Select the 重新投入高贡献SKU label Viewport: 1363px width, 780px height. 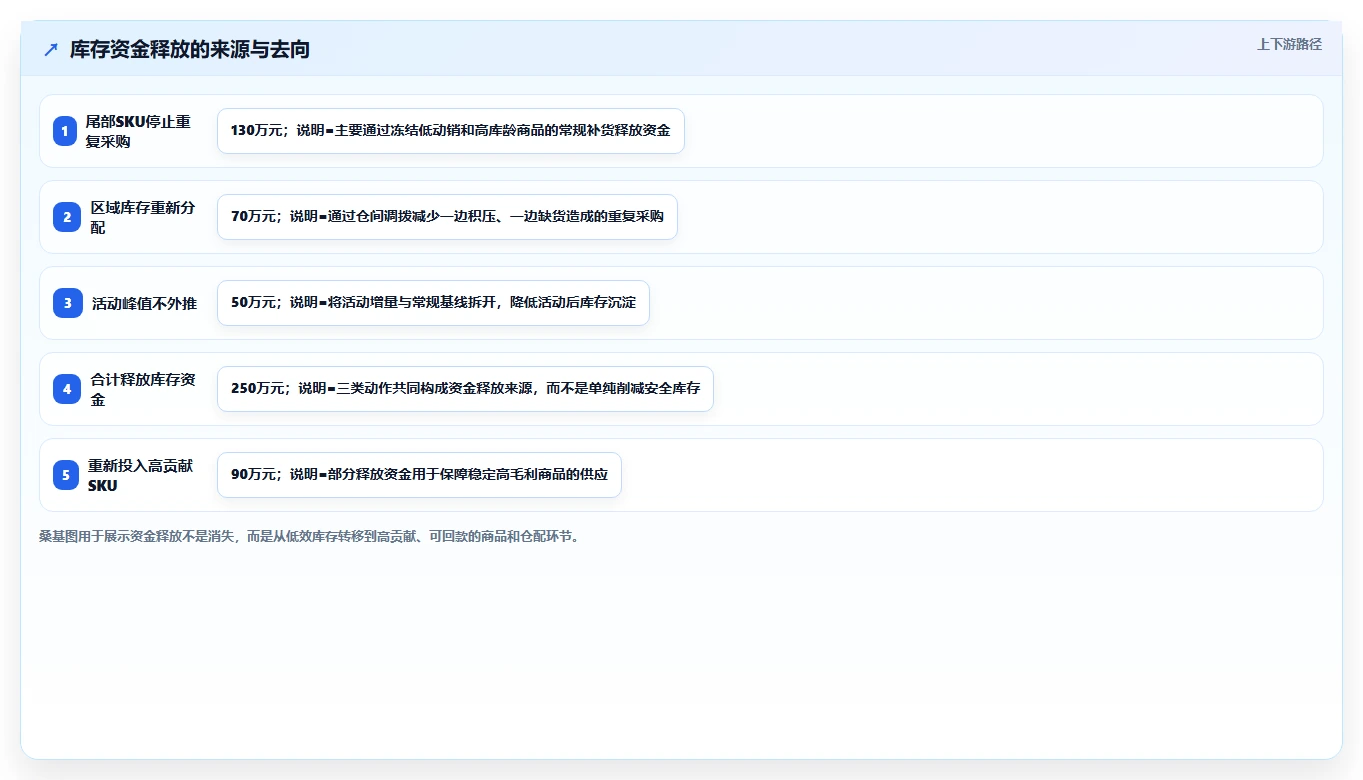click(141, 475)
